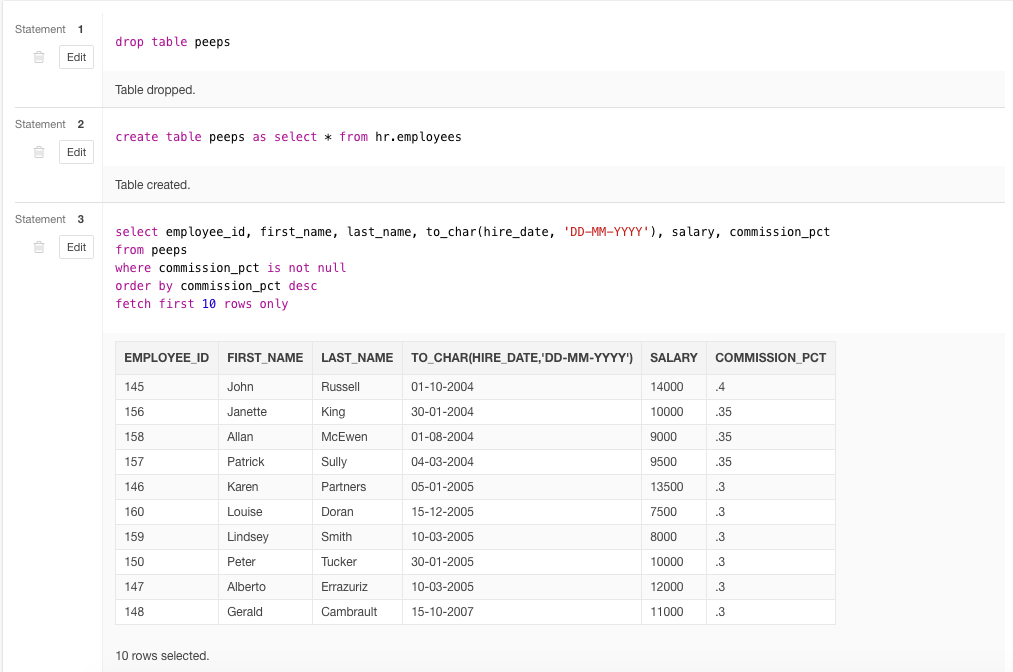This screenshot has width=1013, height=672.
Task: Click last name cell Partners
Action: tap(357, 487)
